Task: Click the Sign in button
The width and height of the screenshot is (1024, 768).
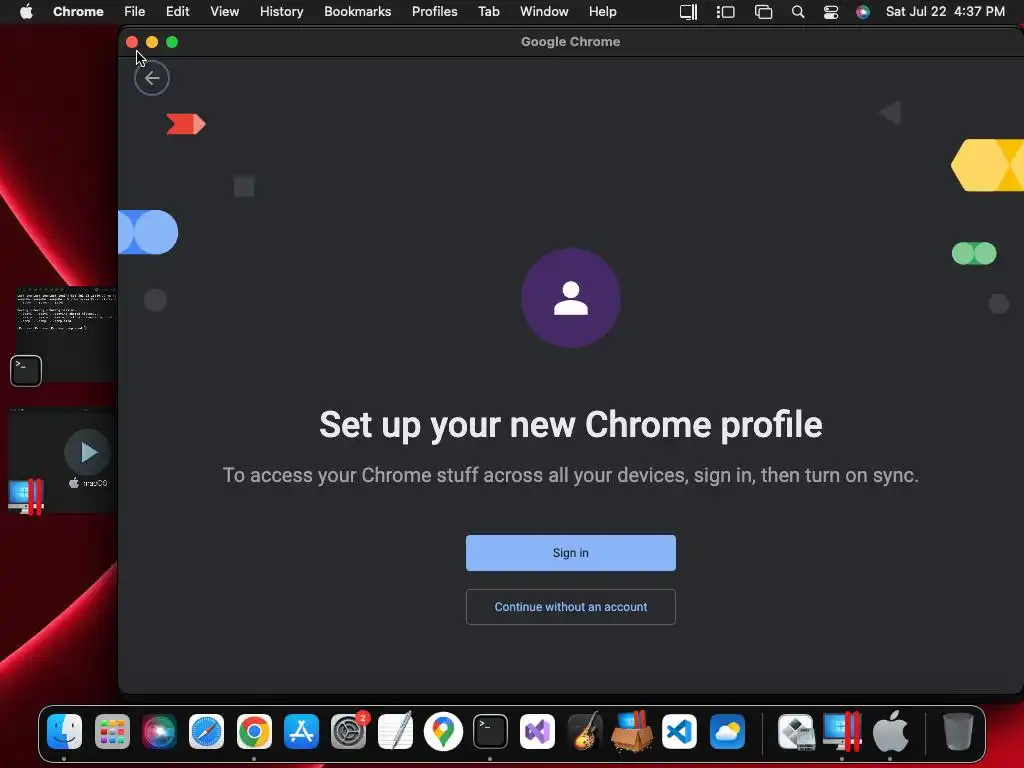Action: point(571,553)
